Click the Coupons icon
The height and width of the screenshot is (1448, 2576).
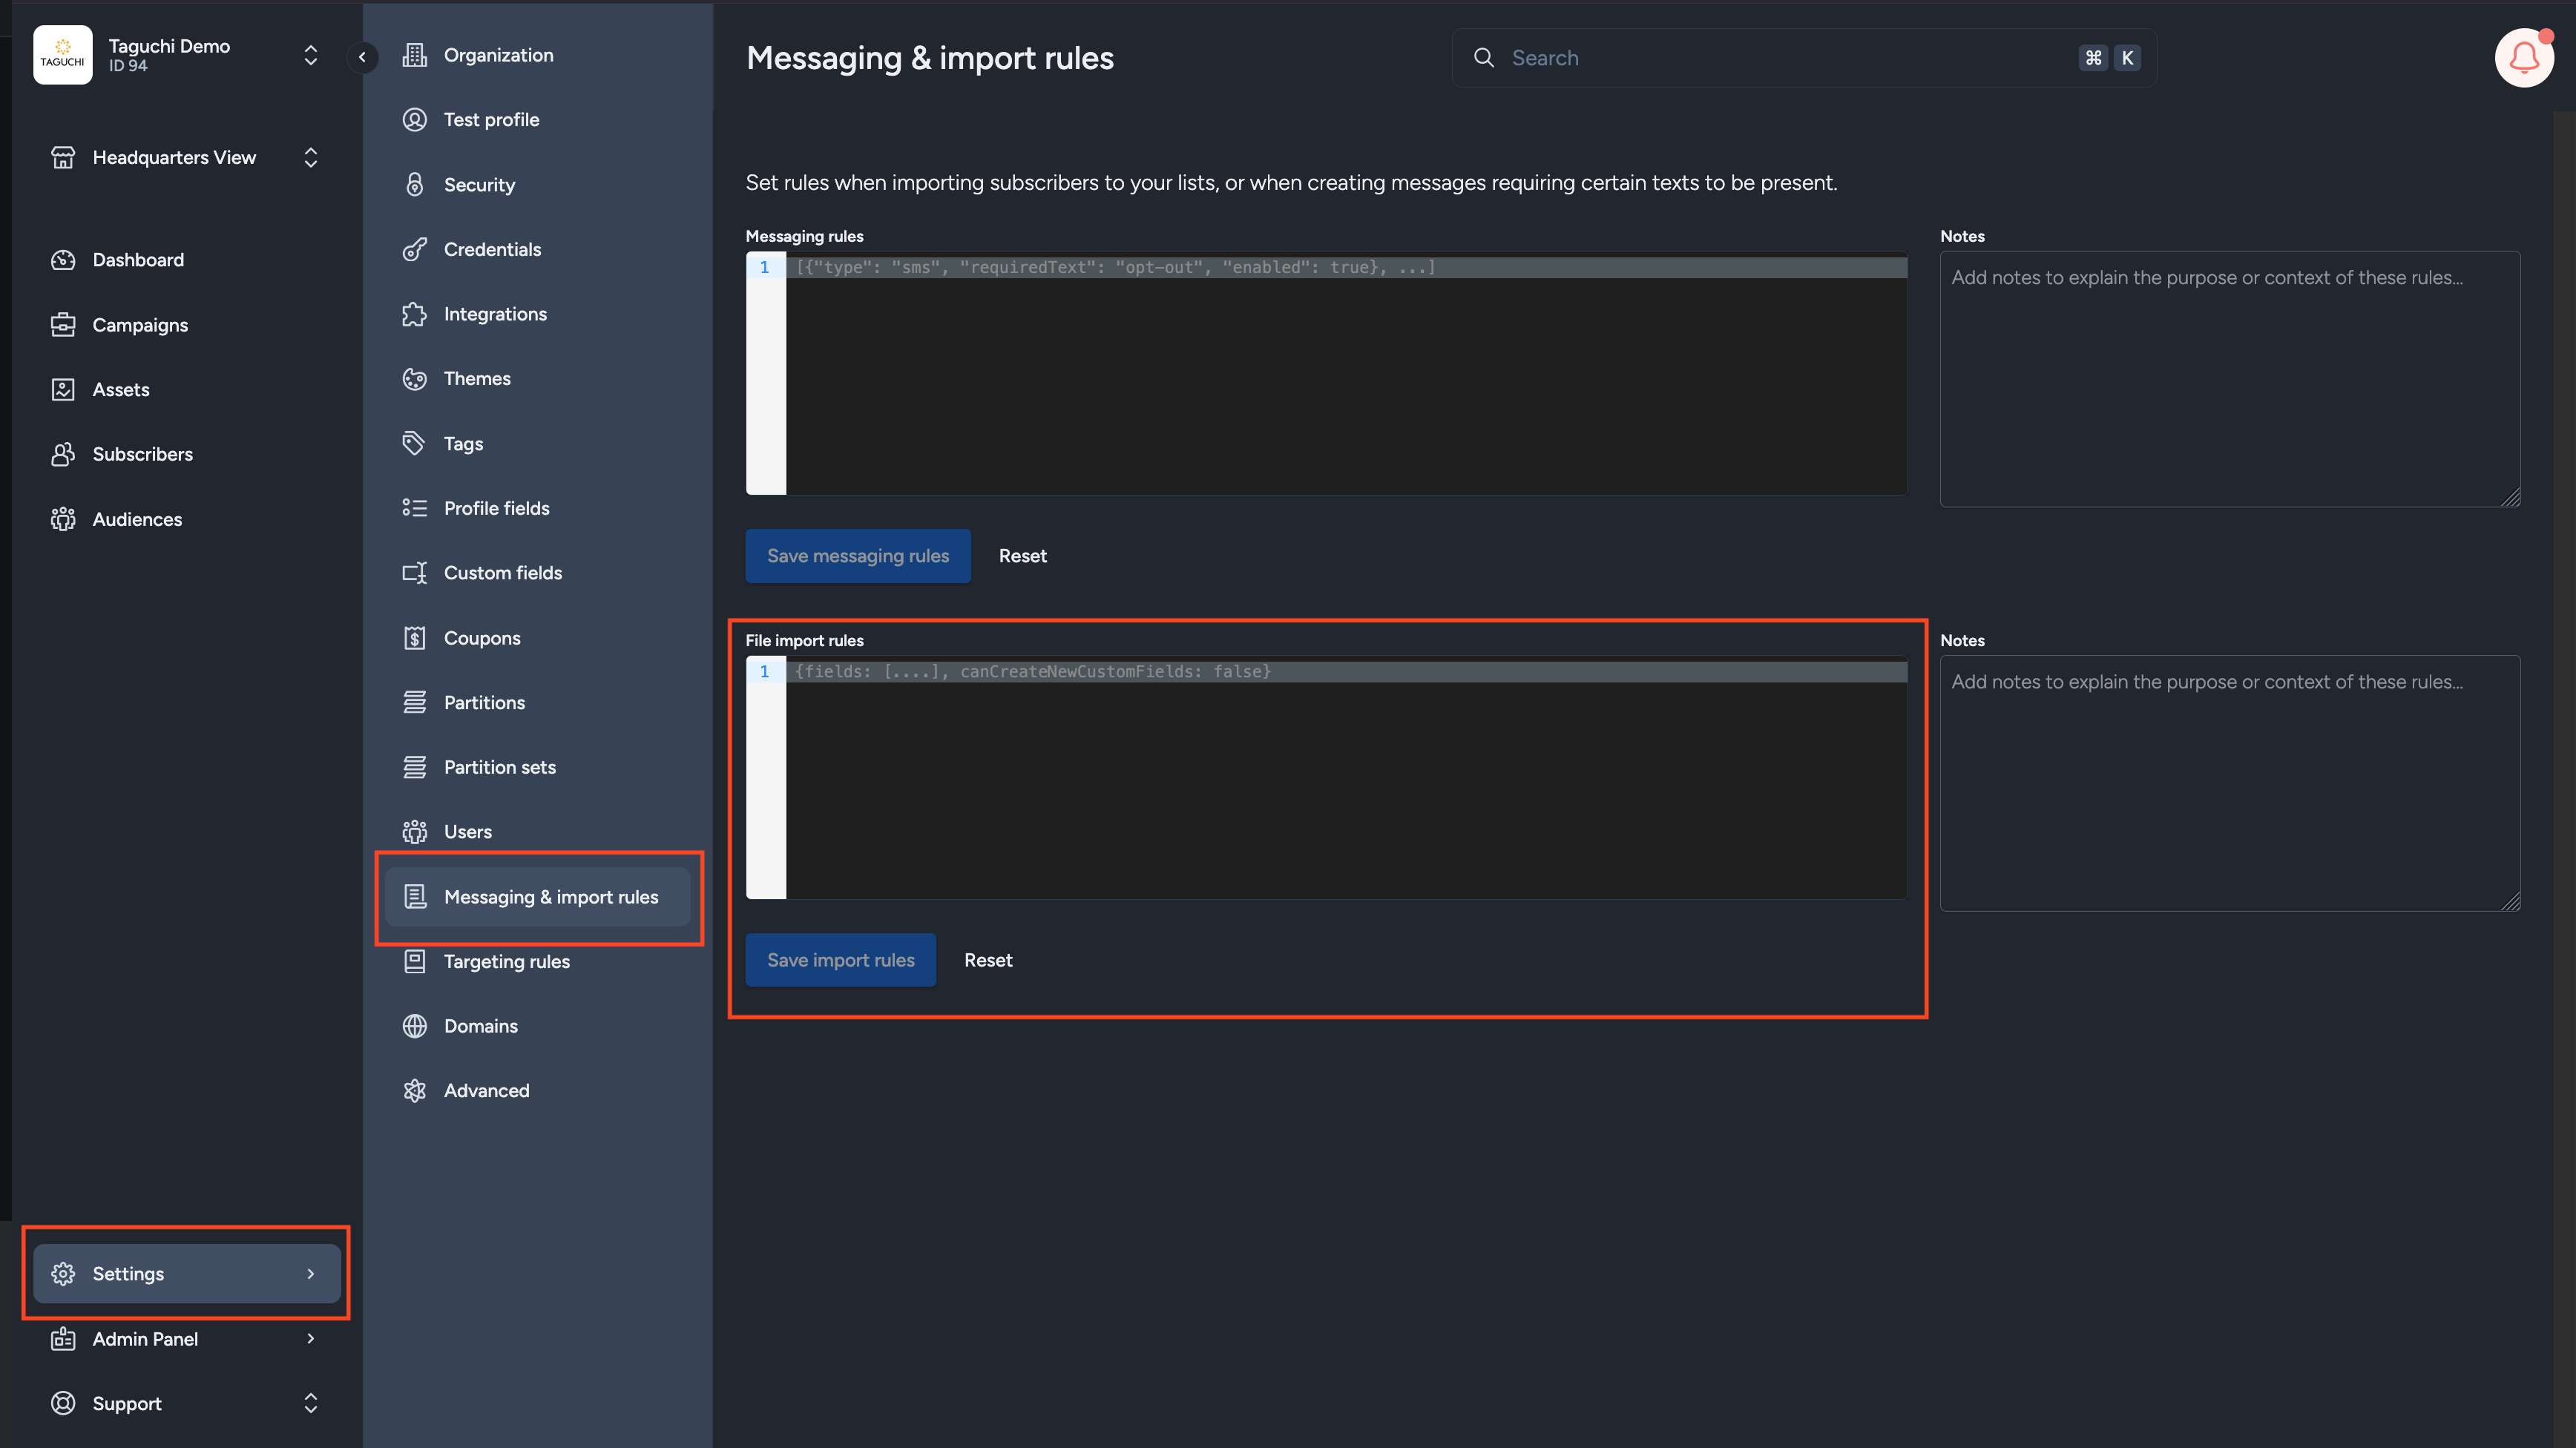(414, 638)
